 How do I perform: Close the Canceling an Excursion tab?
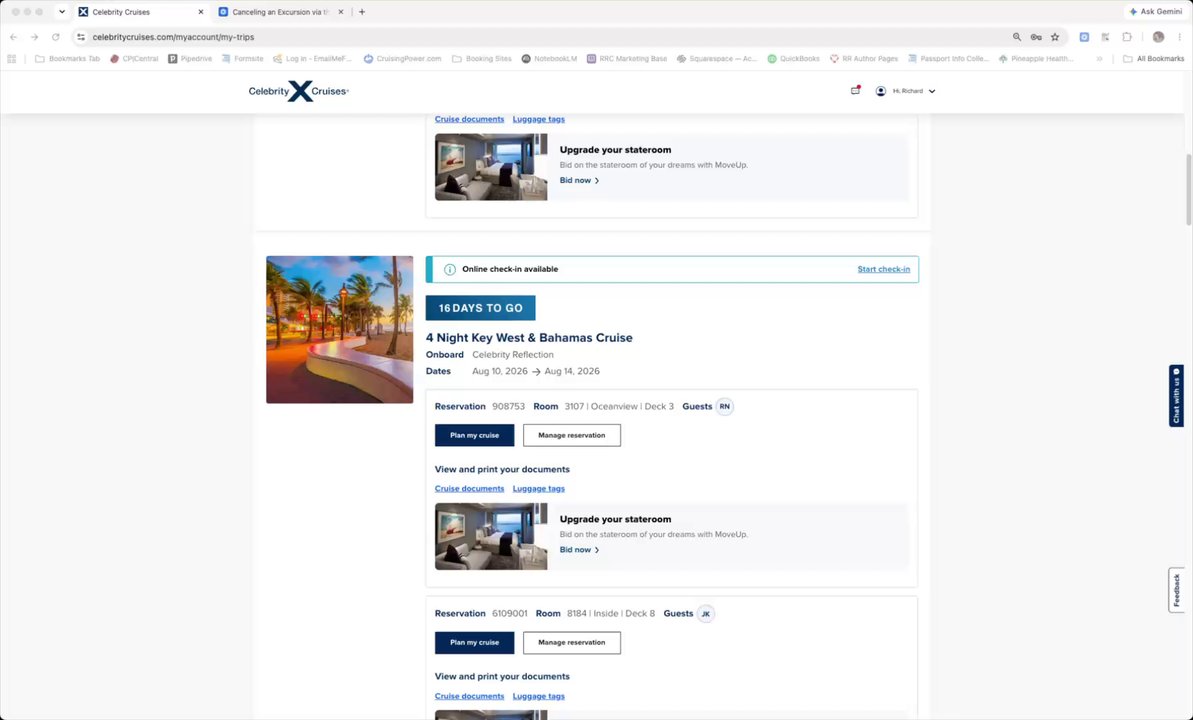click(x=340, y=12)
